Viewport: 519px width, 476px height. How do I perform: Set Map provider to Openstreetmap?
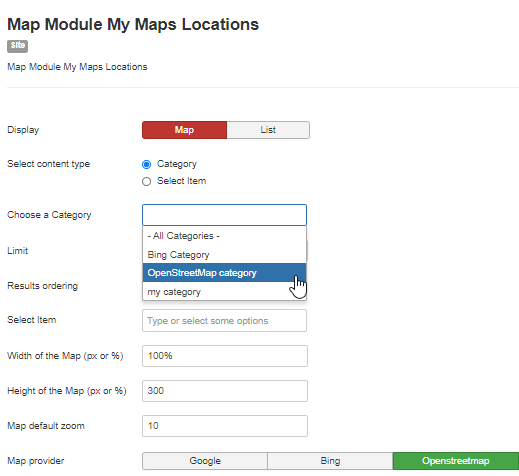[x=456, y=461]
